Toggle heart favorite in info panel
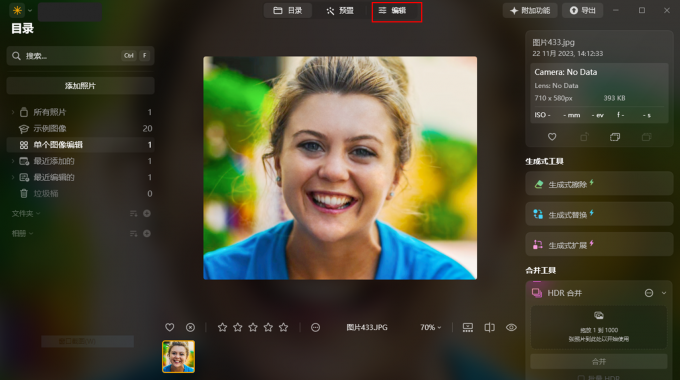The width and height of the screenshot is (680, 380). pos(552,137)
